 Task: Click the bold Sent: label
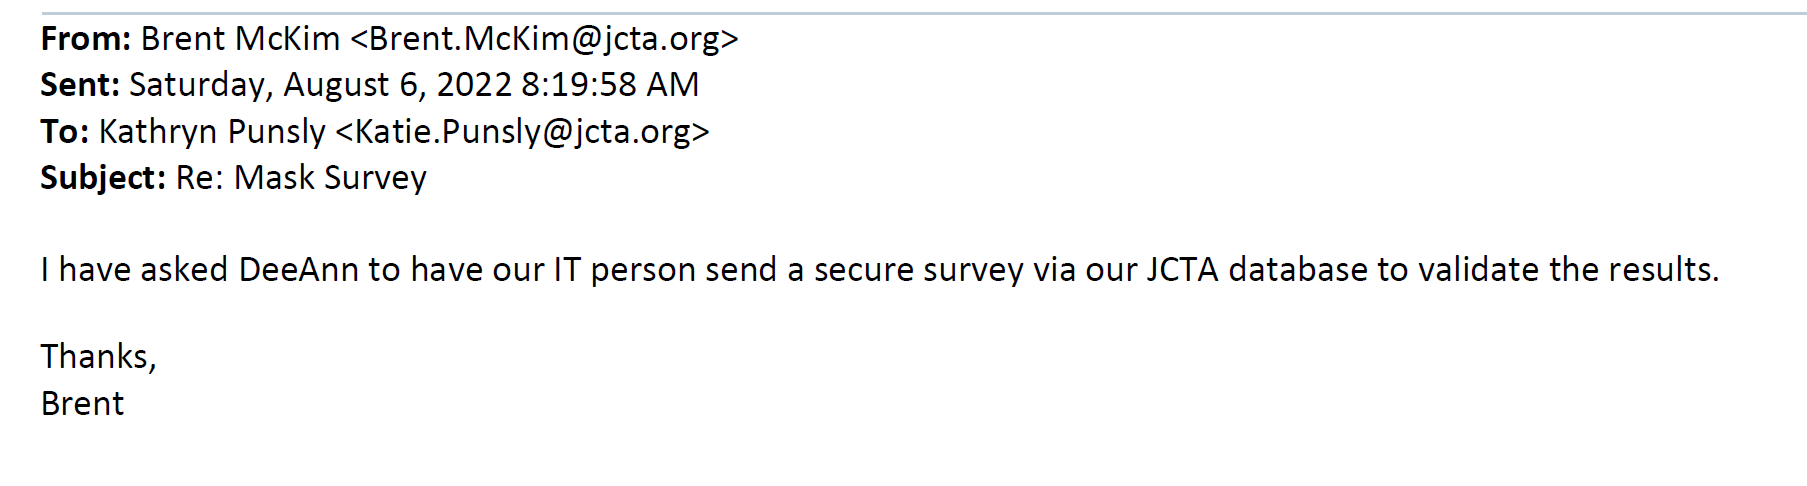pyautogui.click(x=80, y=85)
